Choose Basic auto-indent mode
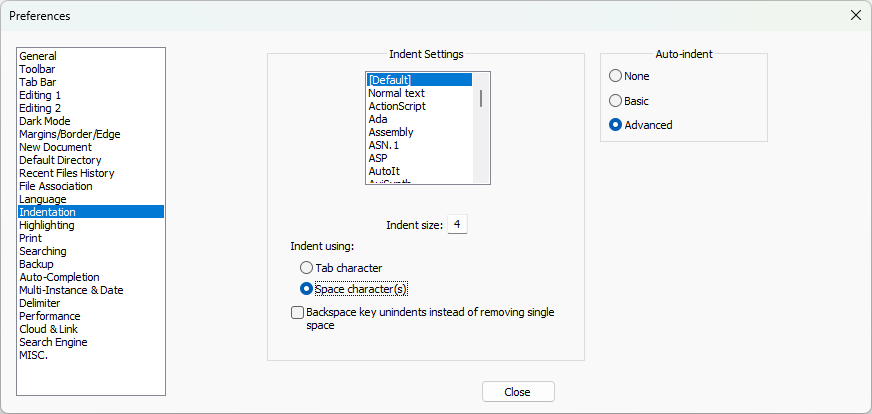 [615, 101]
